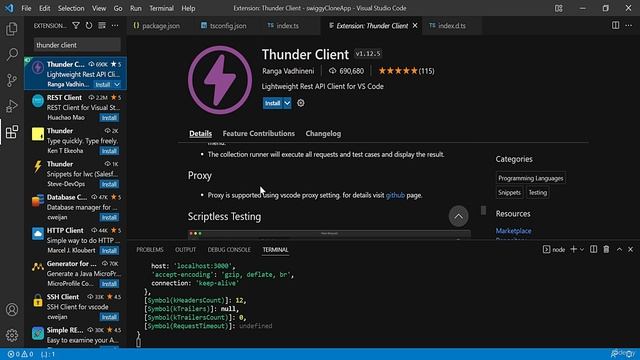The height and width of the screenshot is (360, 640).
Task: Open the Feature Contributions tab
Action: 258,133
